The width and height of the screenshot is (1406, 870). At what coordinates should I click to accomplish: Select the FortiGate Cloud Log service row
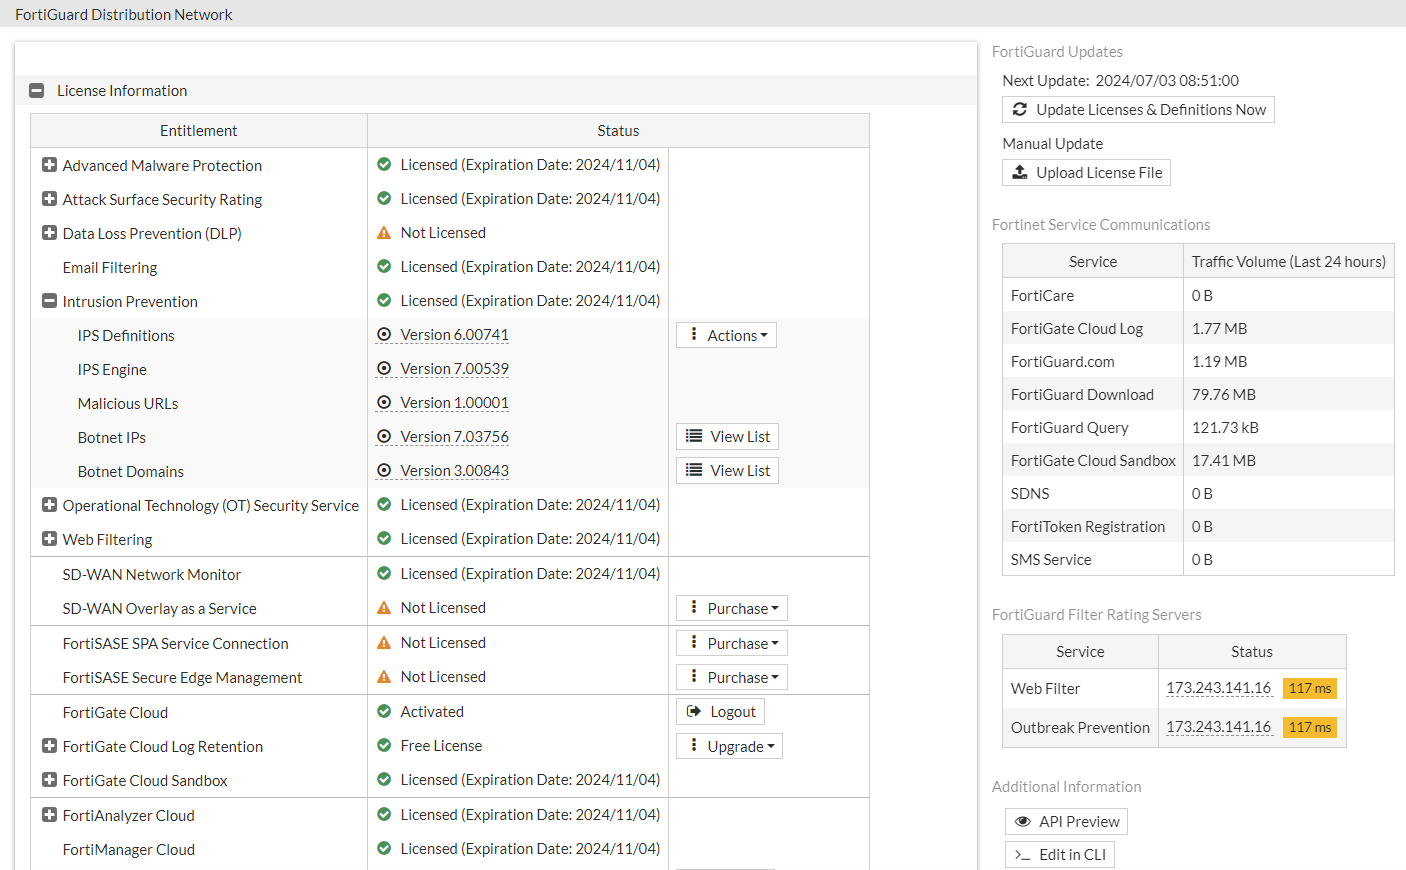coord(1198,328)
